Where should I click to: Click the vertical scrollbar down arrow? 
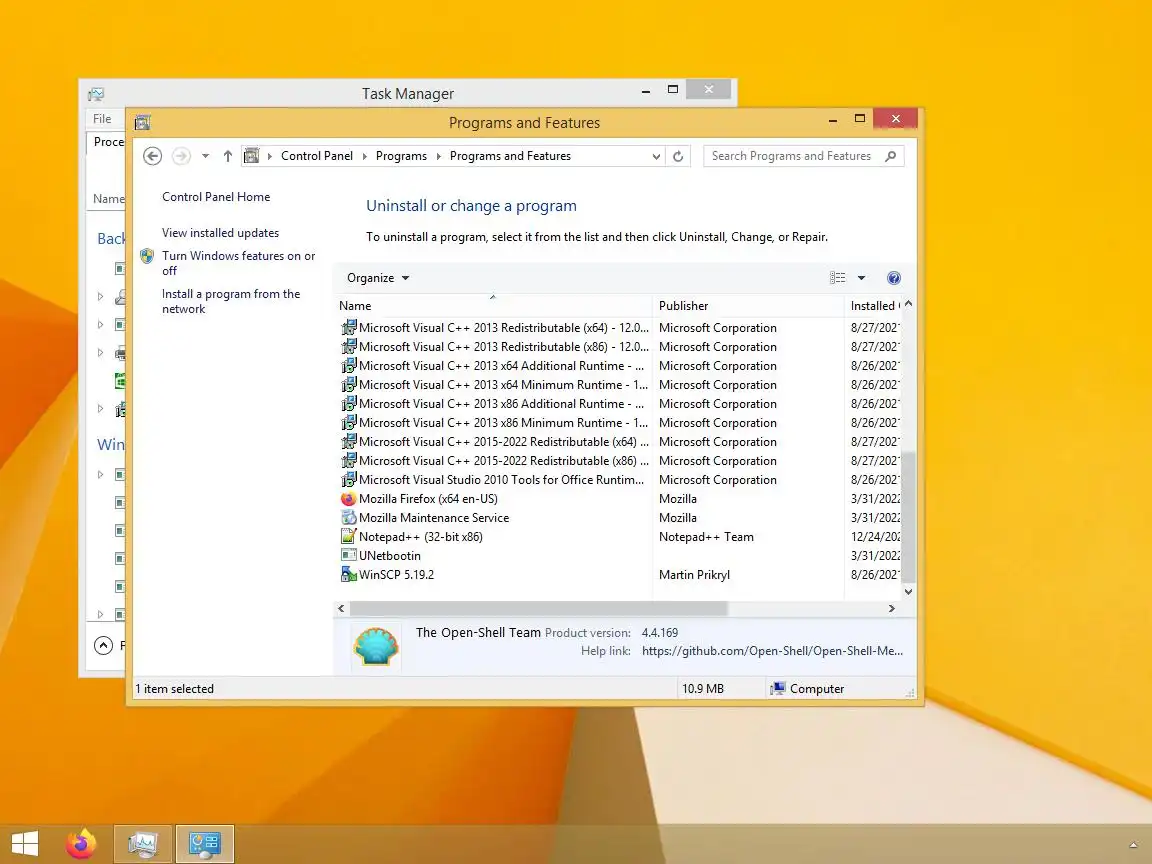click(x=909, y=591)
